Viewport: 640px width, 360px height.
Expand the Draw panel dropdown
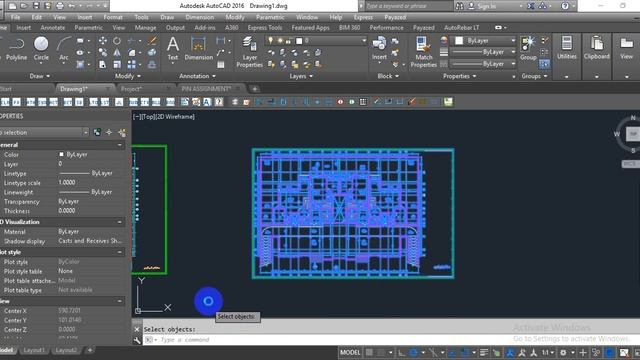40,76
